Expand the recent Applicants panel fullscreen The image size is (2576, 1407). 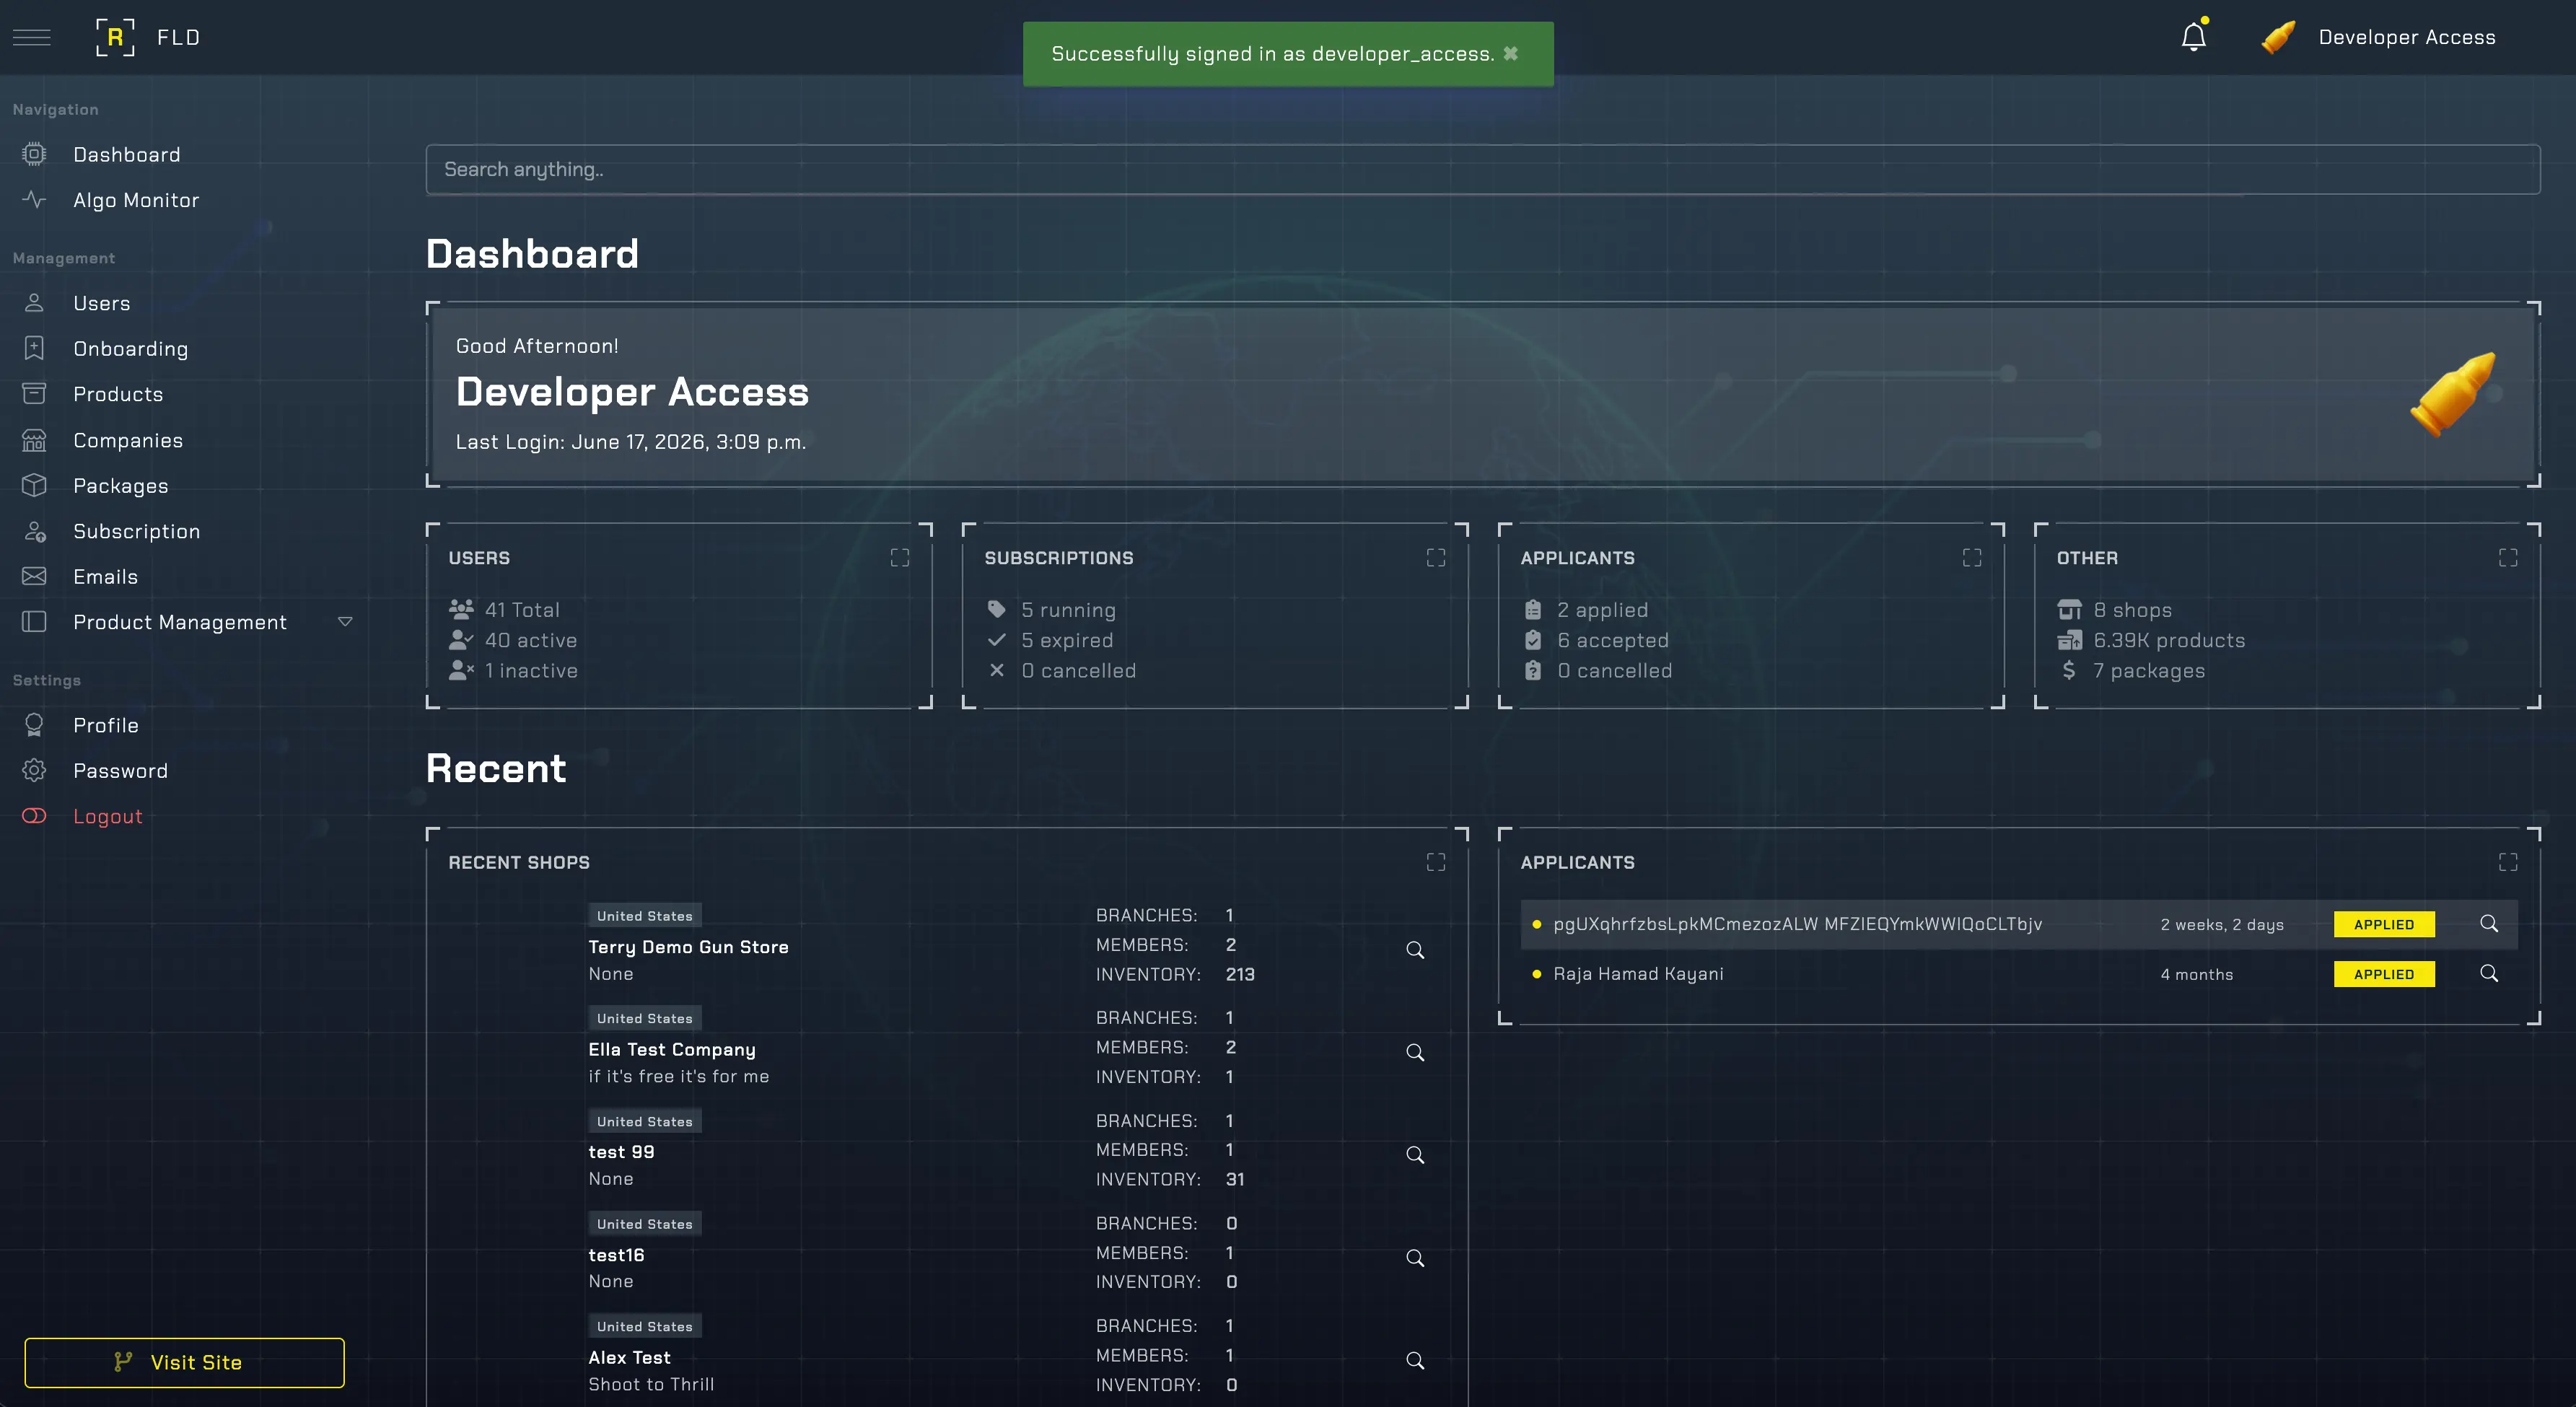click(x=2507, y=862)
